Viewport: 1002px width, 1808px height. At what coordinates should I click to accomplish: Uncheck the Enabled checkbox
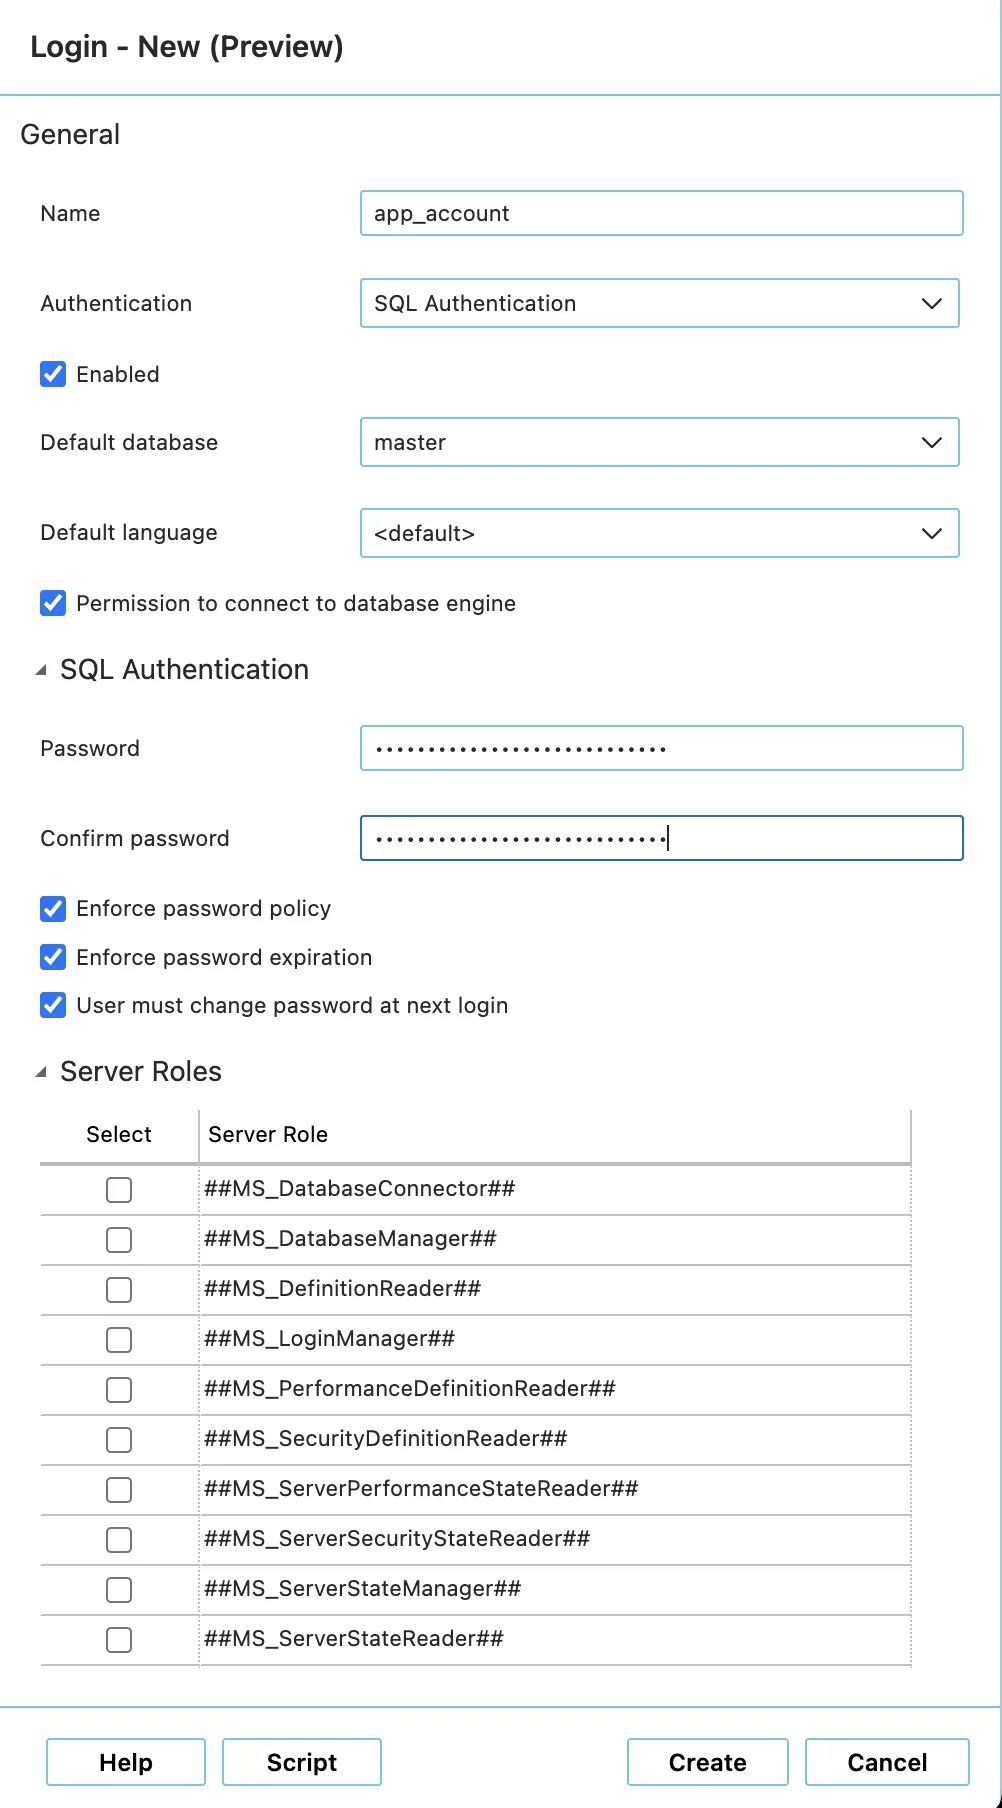[53, 374]
